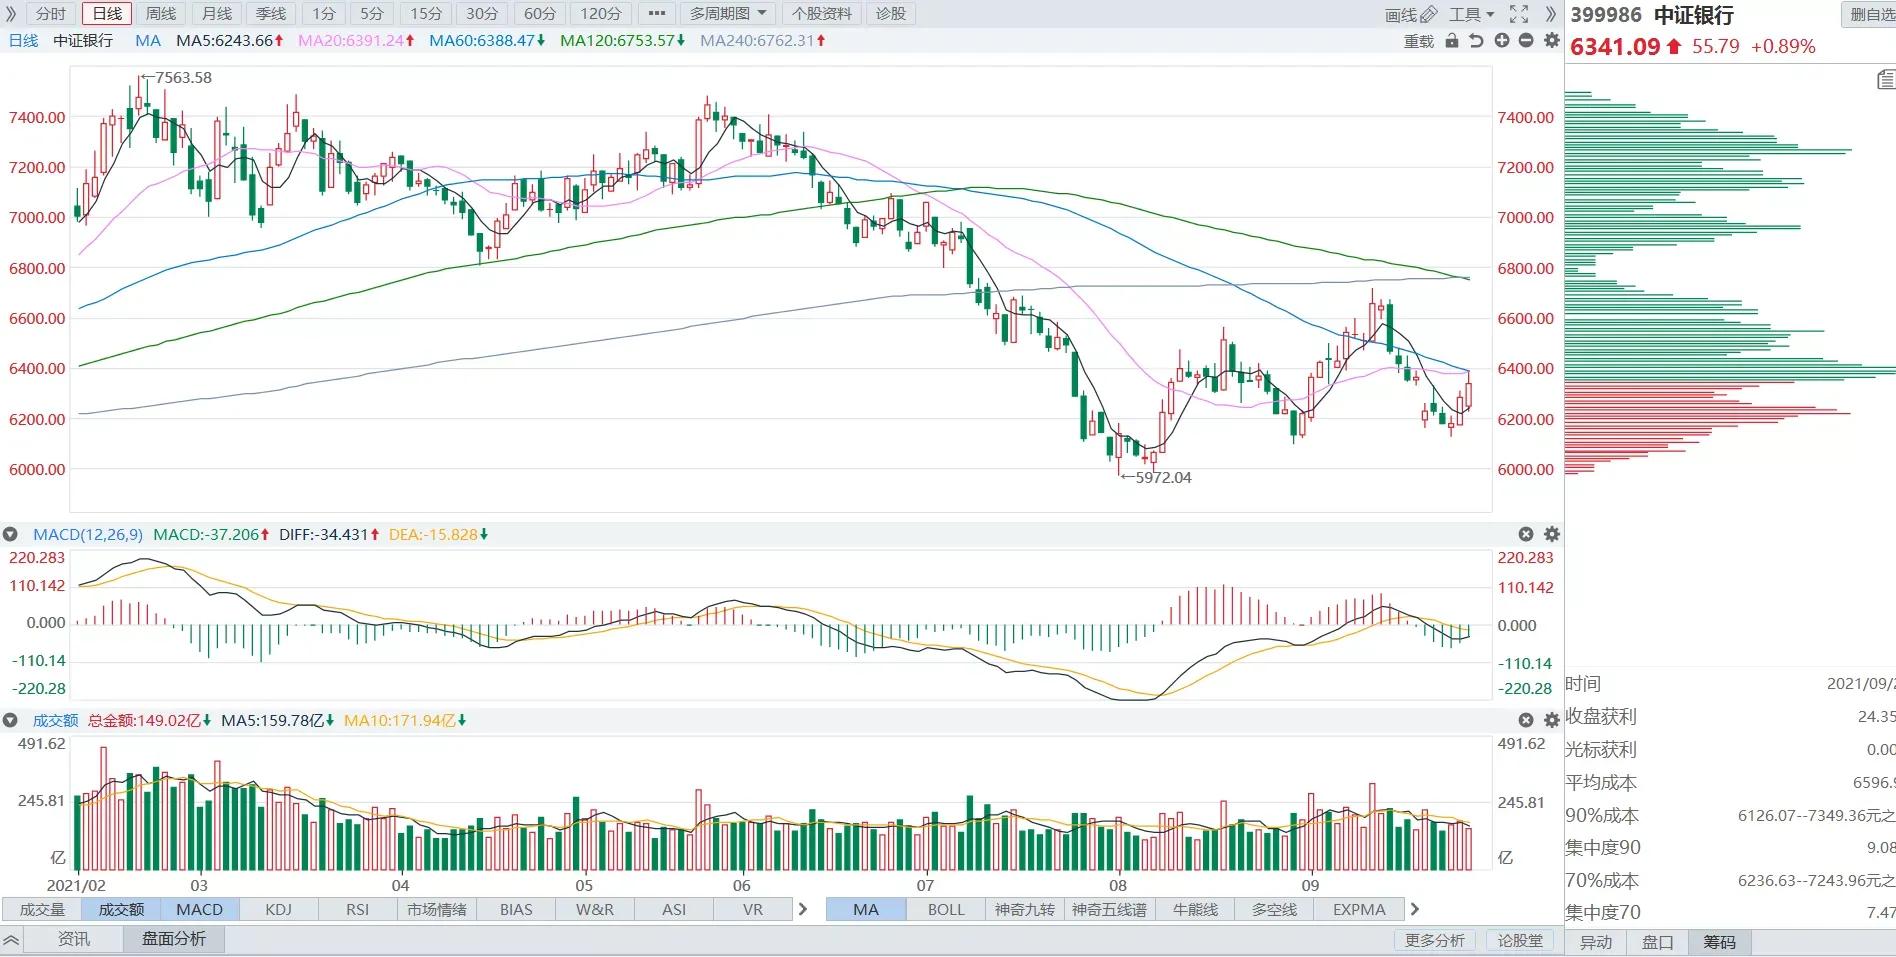The width and height of the screenshot is (1896, 957).
Task: Switch main overlay to BOLL
Action: click(x=946, y=909)
